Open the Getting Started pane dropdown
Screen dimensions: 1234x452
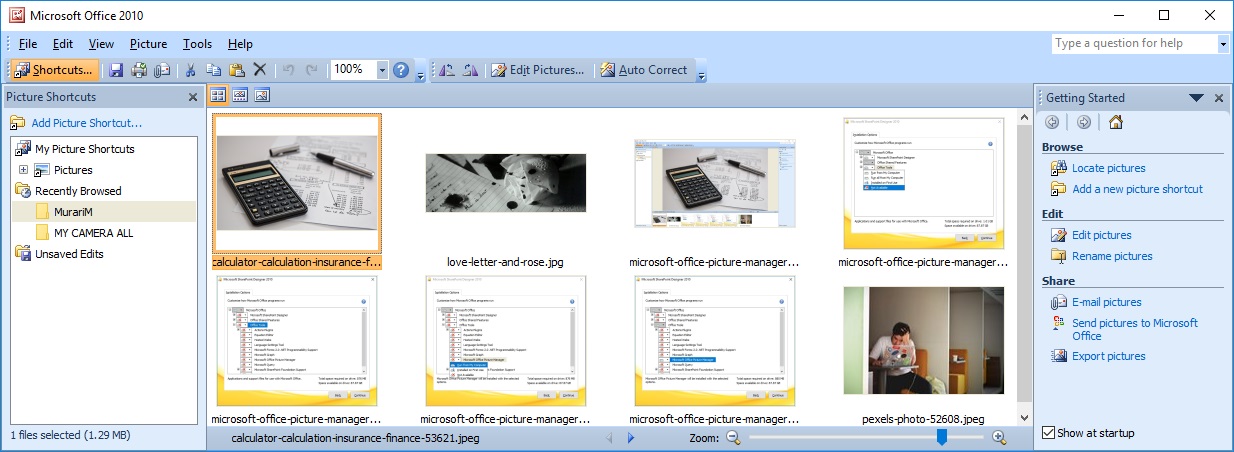(1196, 98)
